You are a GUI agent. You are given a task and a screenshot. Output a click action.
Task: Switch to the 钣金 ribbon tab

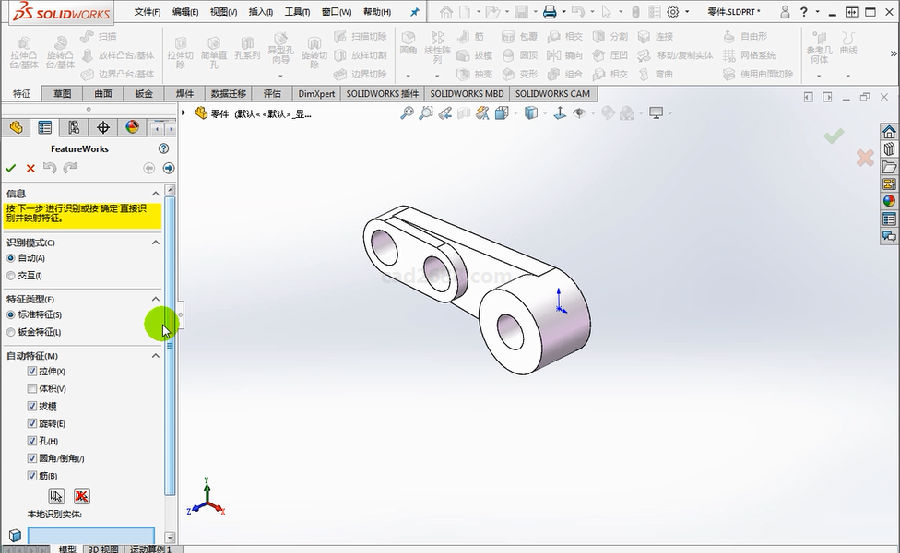(144, 94)
